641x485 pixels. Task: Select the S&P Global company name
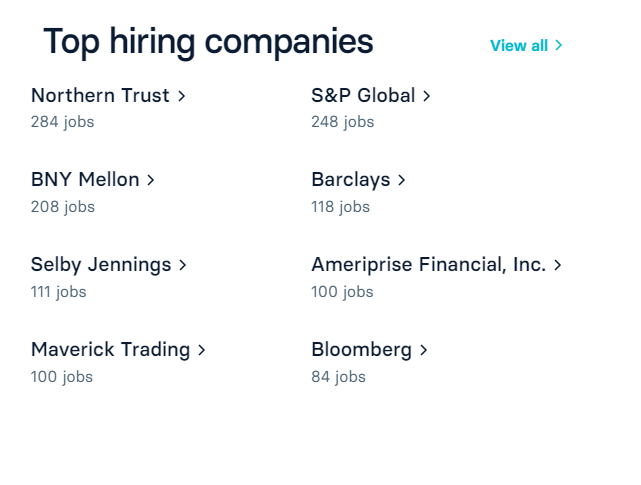(363, 95)
